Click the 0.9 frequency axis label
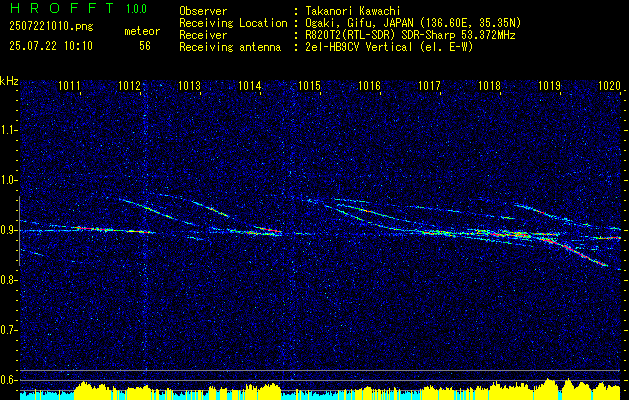This screenshot has height=400, width=629. pyautogui.click(x=9, y=230)
